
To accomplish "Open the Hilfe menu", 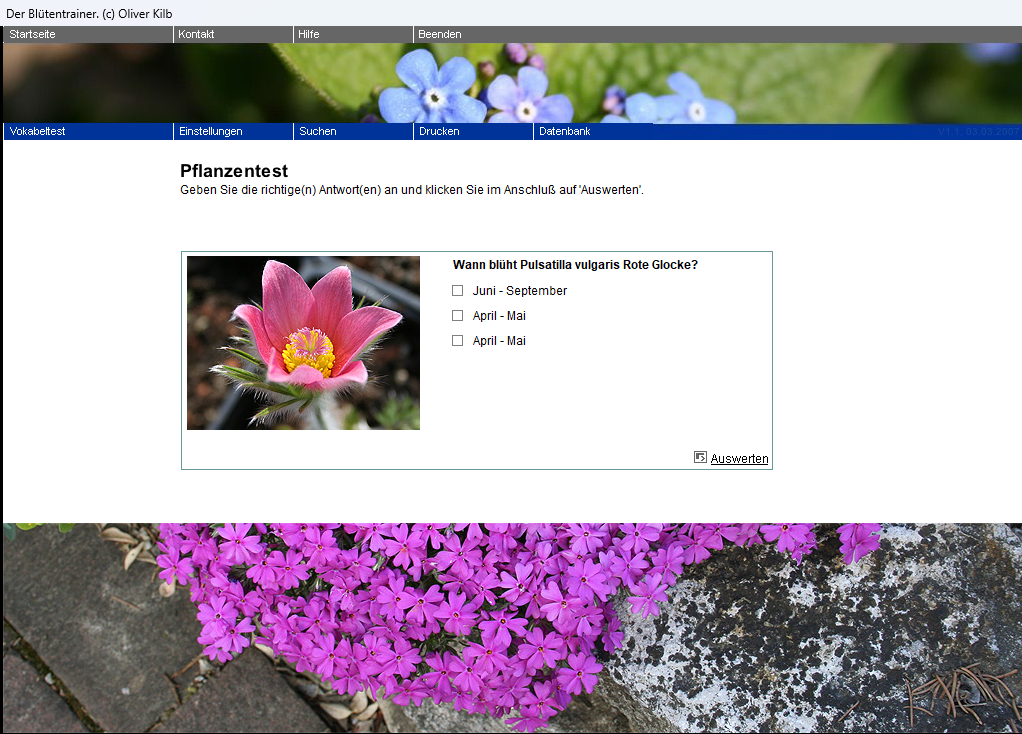I will pyautogui.click(x=309, y=34).
